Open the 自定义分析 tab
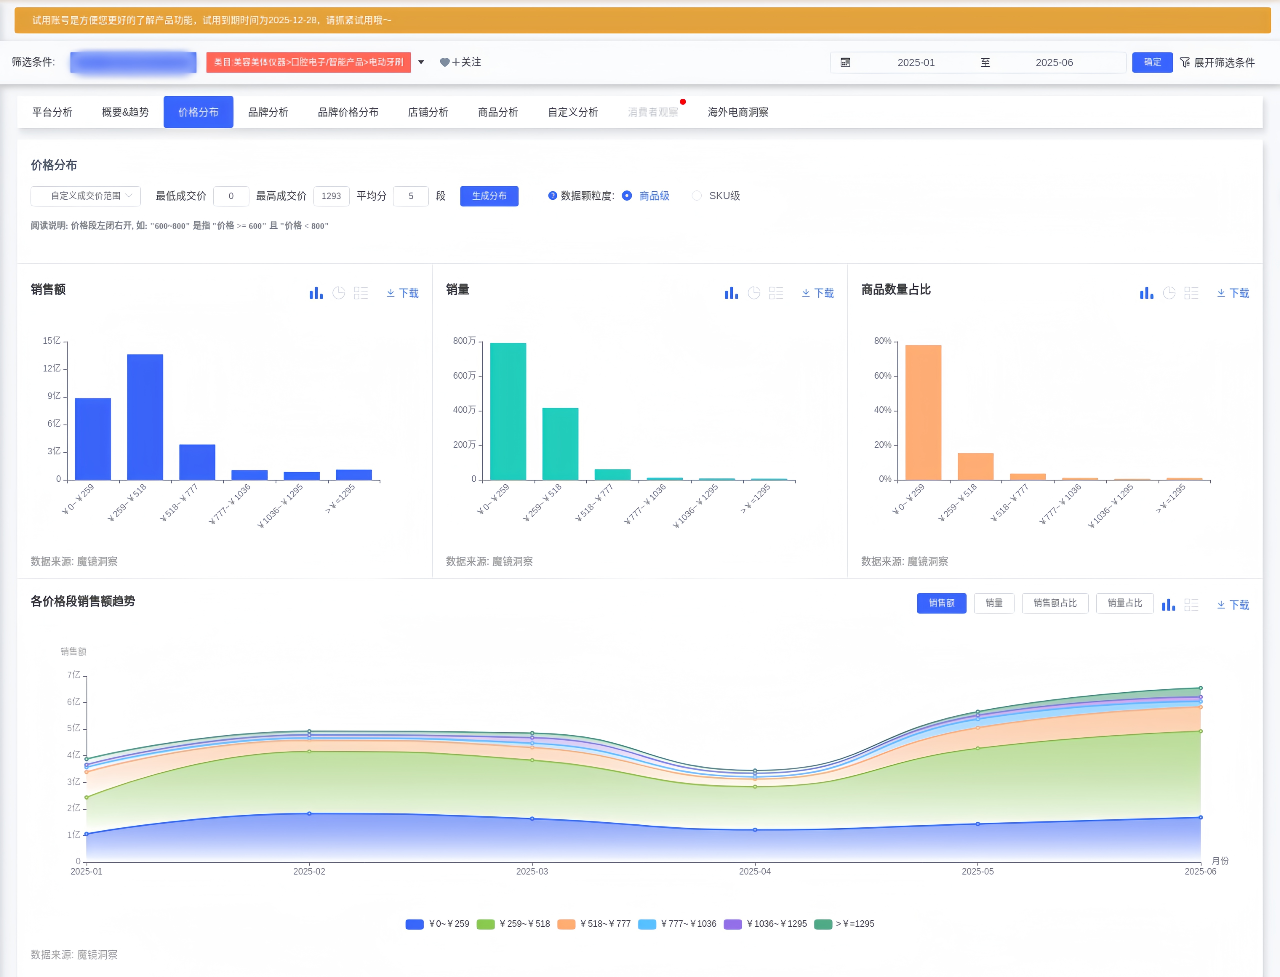The width and height of the screenshot is (1280, 977). (573, 112)
